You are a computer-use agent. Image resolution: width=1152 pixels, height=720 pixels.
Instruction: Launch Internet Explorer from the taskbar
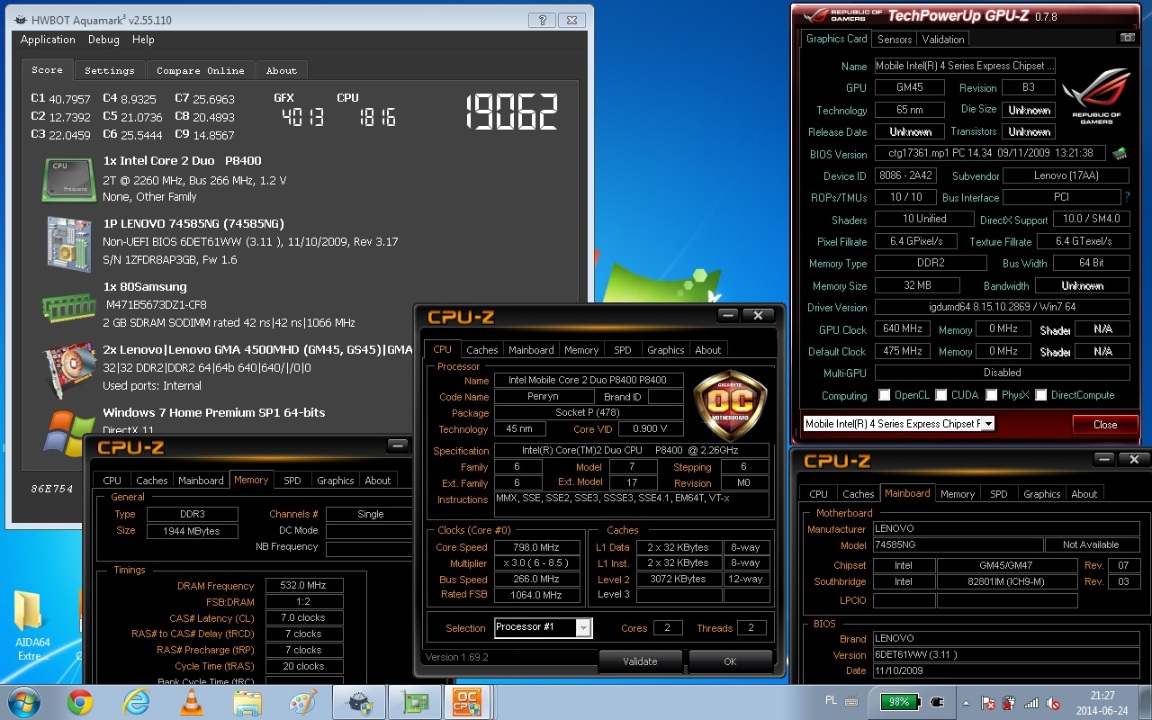click(136, 703)
